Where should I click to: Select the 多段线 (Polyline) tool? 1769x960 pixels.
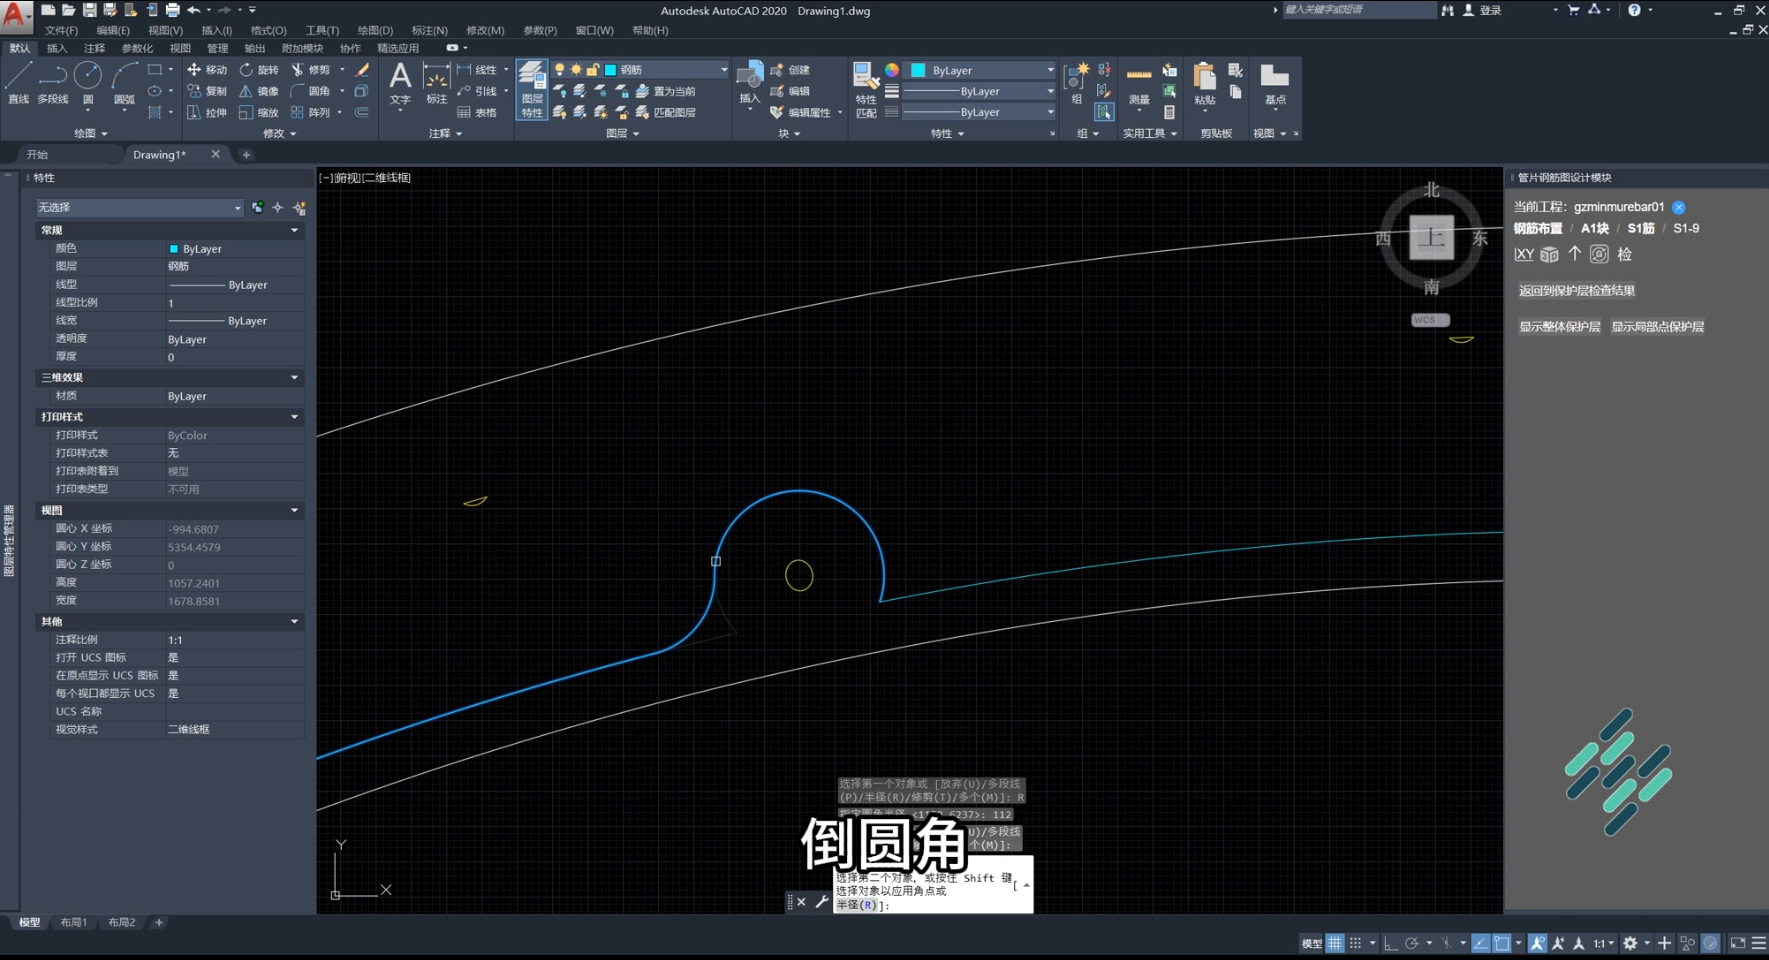coord(53,82)
